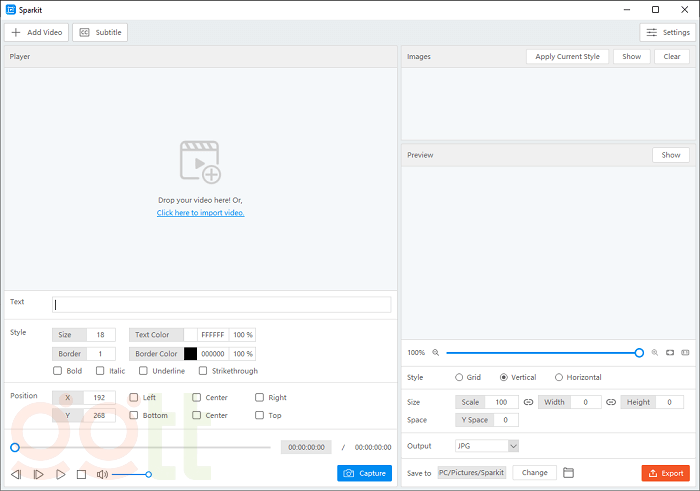Click the next frame playback icon
This screenshot has height=491, width=700.
tap(38, 474)
